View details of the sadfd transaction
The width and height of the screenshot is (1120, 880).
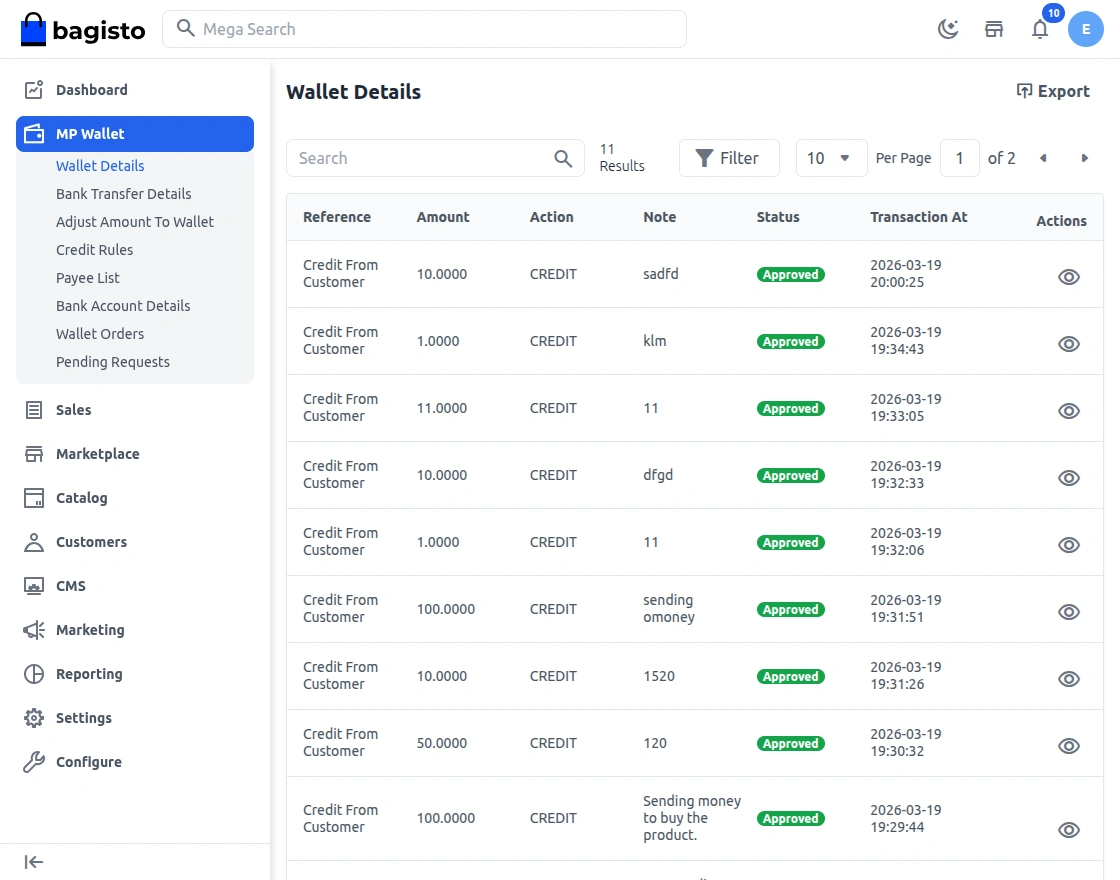(x=1068, y=277)
